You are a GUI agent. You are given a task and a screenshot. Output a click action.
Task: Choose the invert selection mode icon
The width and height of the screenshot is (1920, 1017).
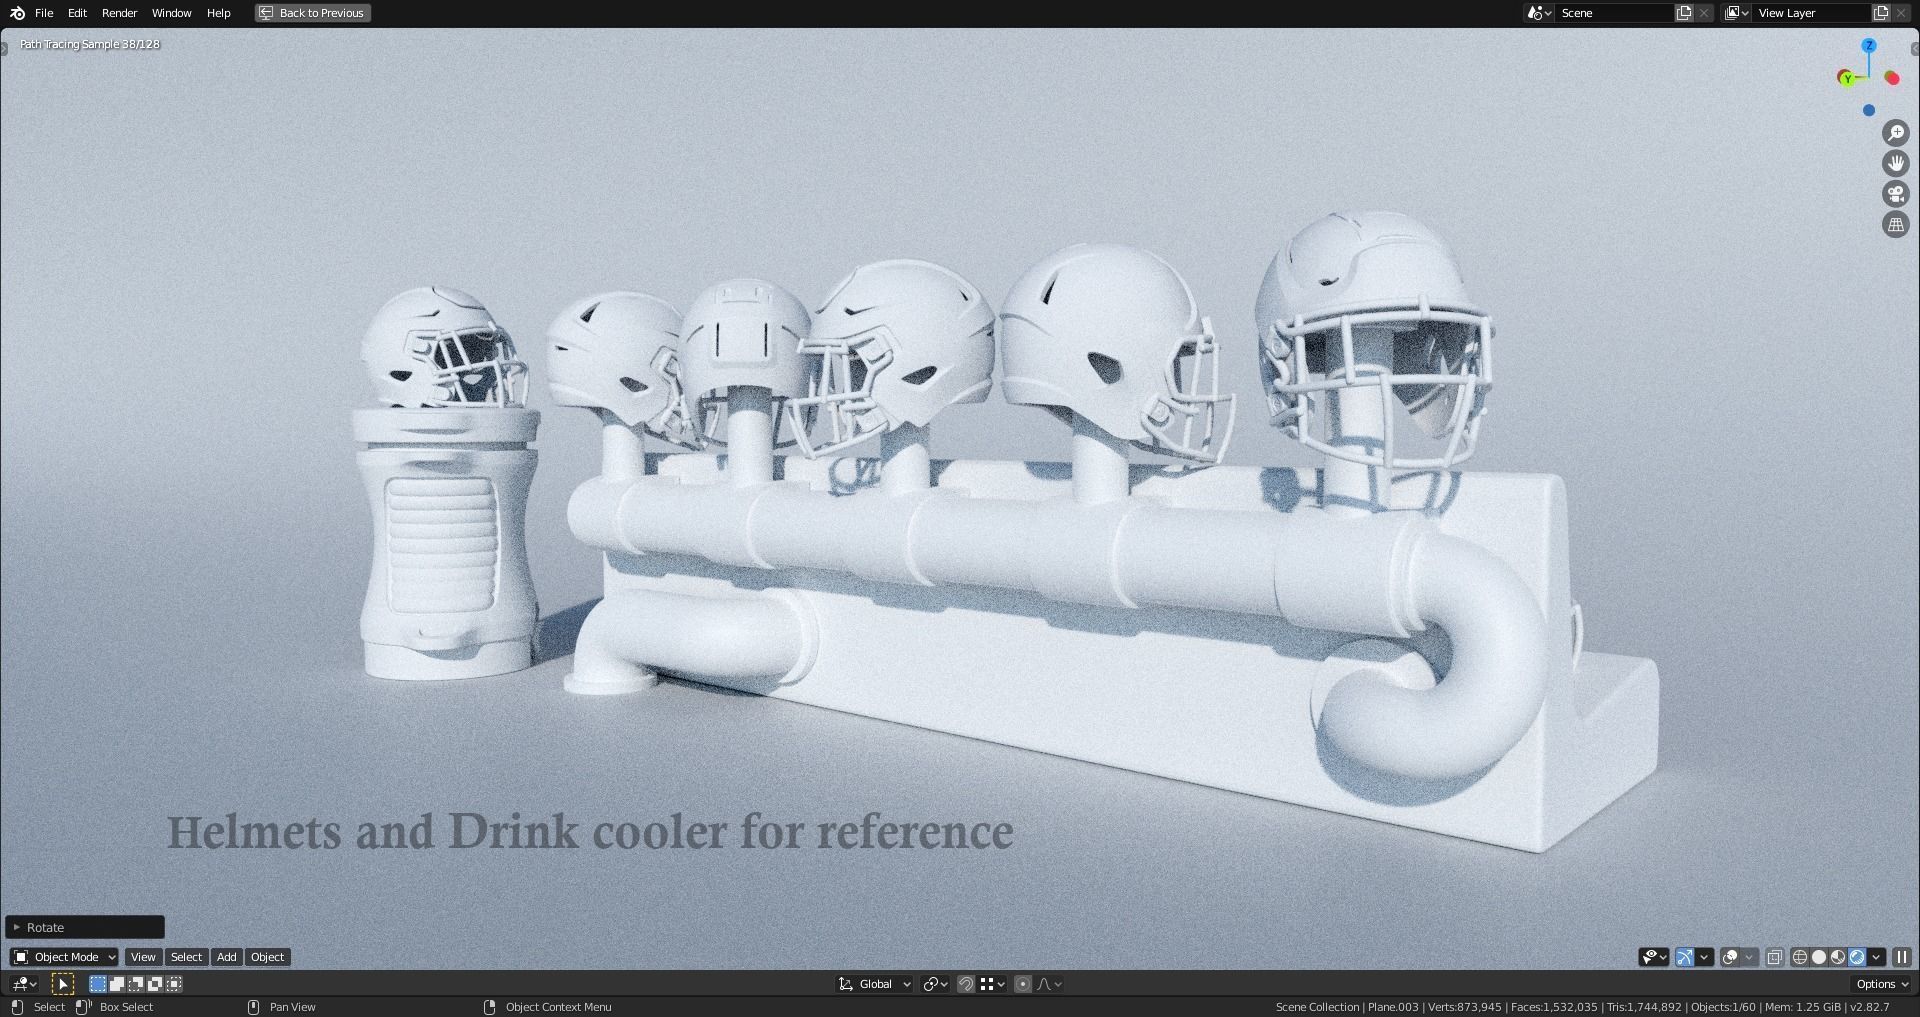pos(155,984)
